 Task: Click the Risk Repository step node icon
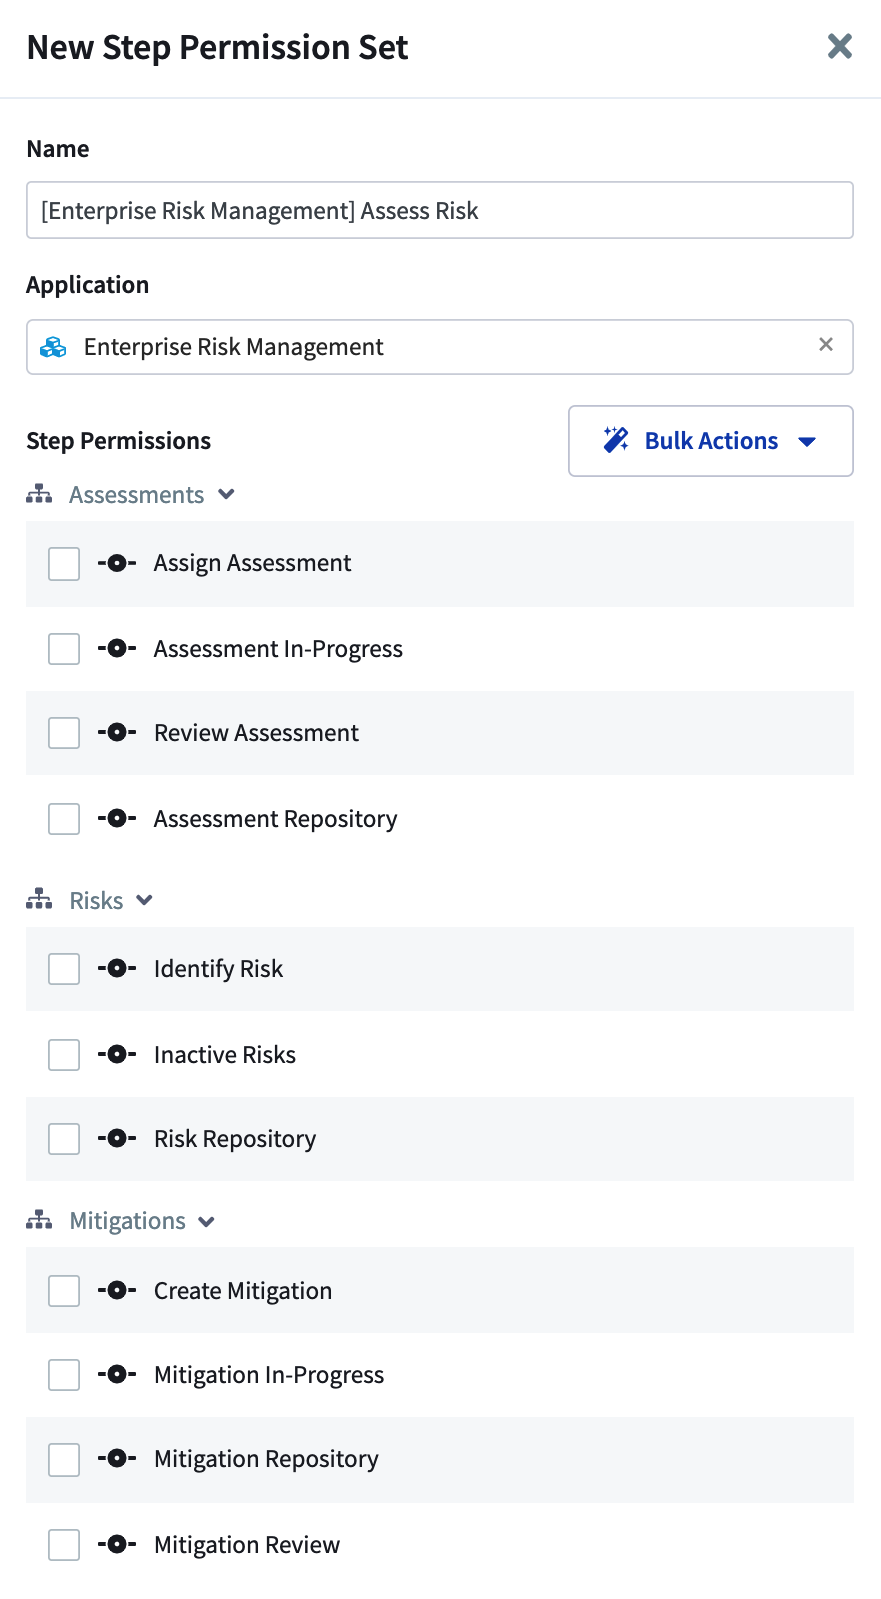[x=116, y=1139]
